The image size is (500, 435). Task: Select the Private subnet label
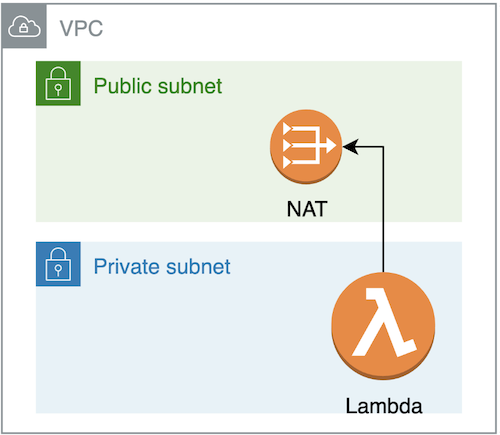(162, 267)
